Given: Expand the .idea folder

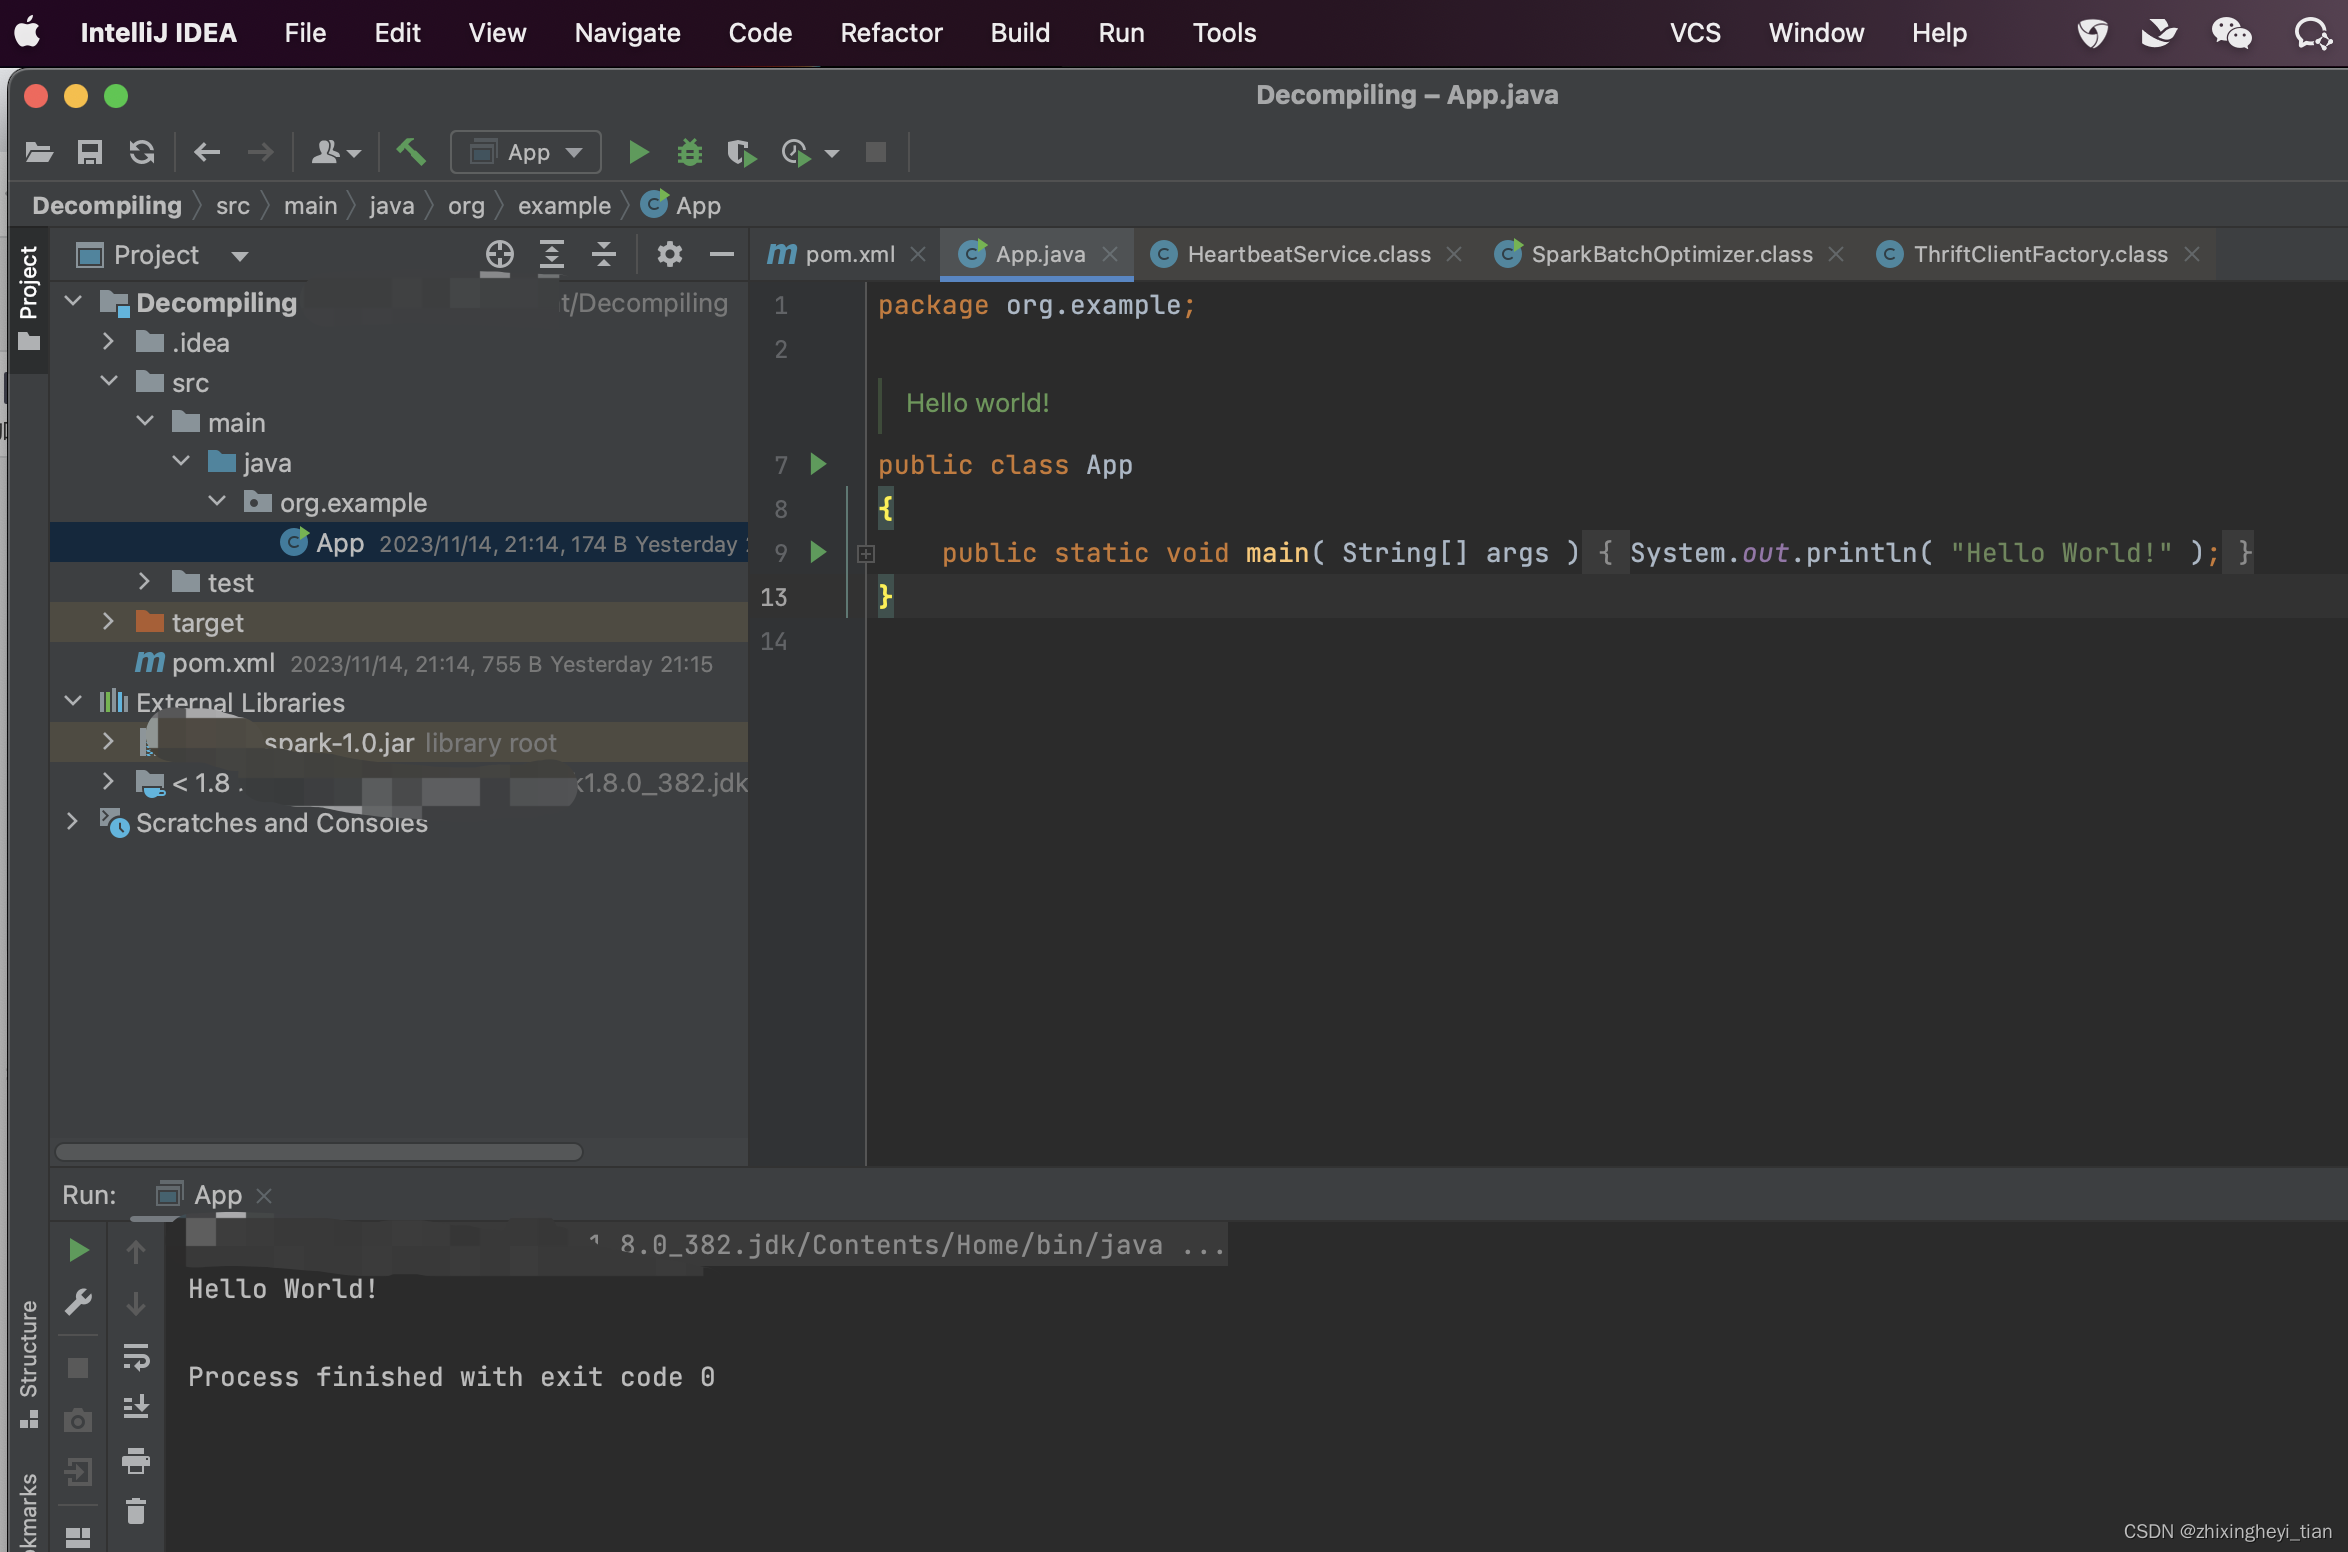Looking at the screenshot, I should pyautogui.click(x=108, y=341).
